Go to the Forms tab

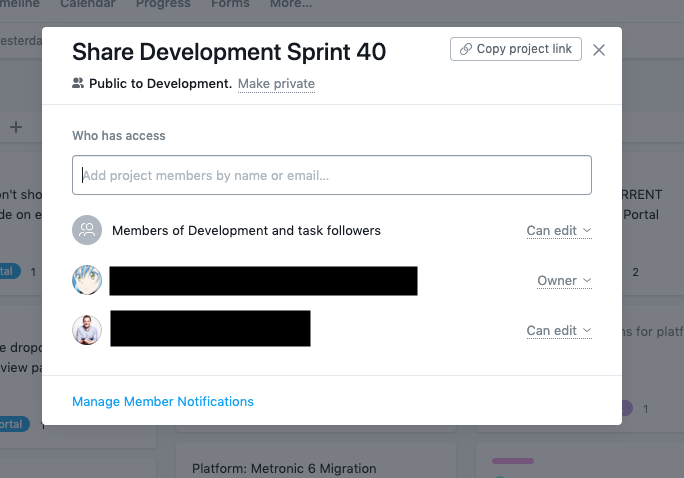click(x=230, y=5)
